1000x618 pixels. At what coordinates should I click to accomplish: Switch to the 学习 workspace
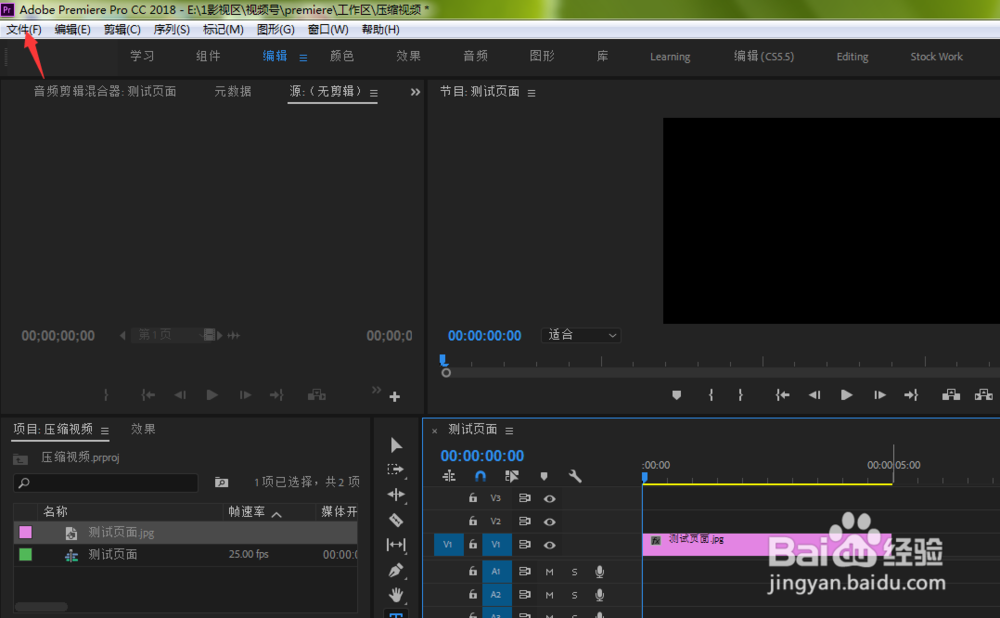pyautogui.click(x=142, y=56)
